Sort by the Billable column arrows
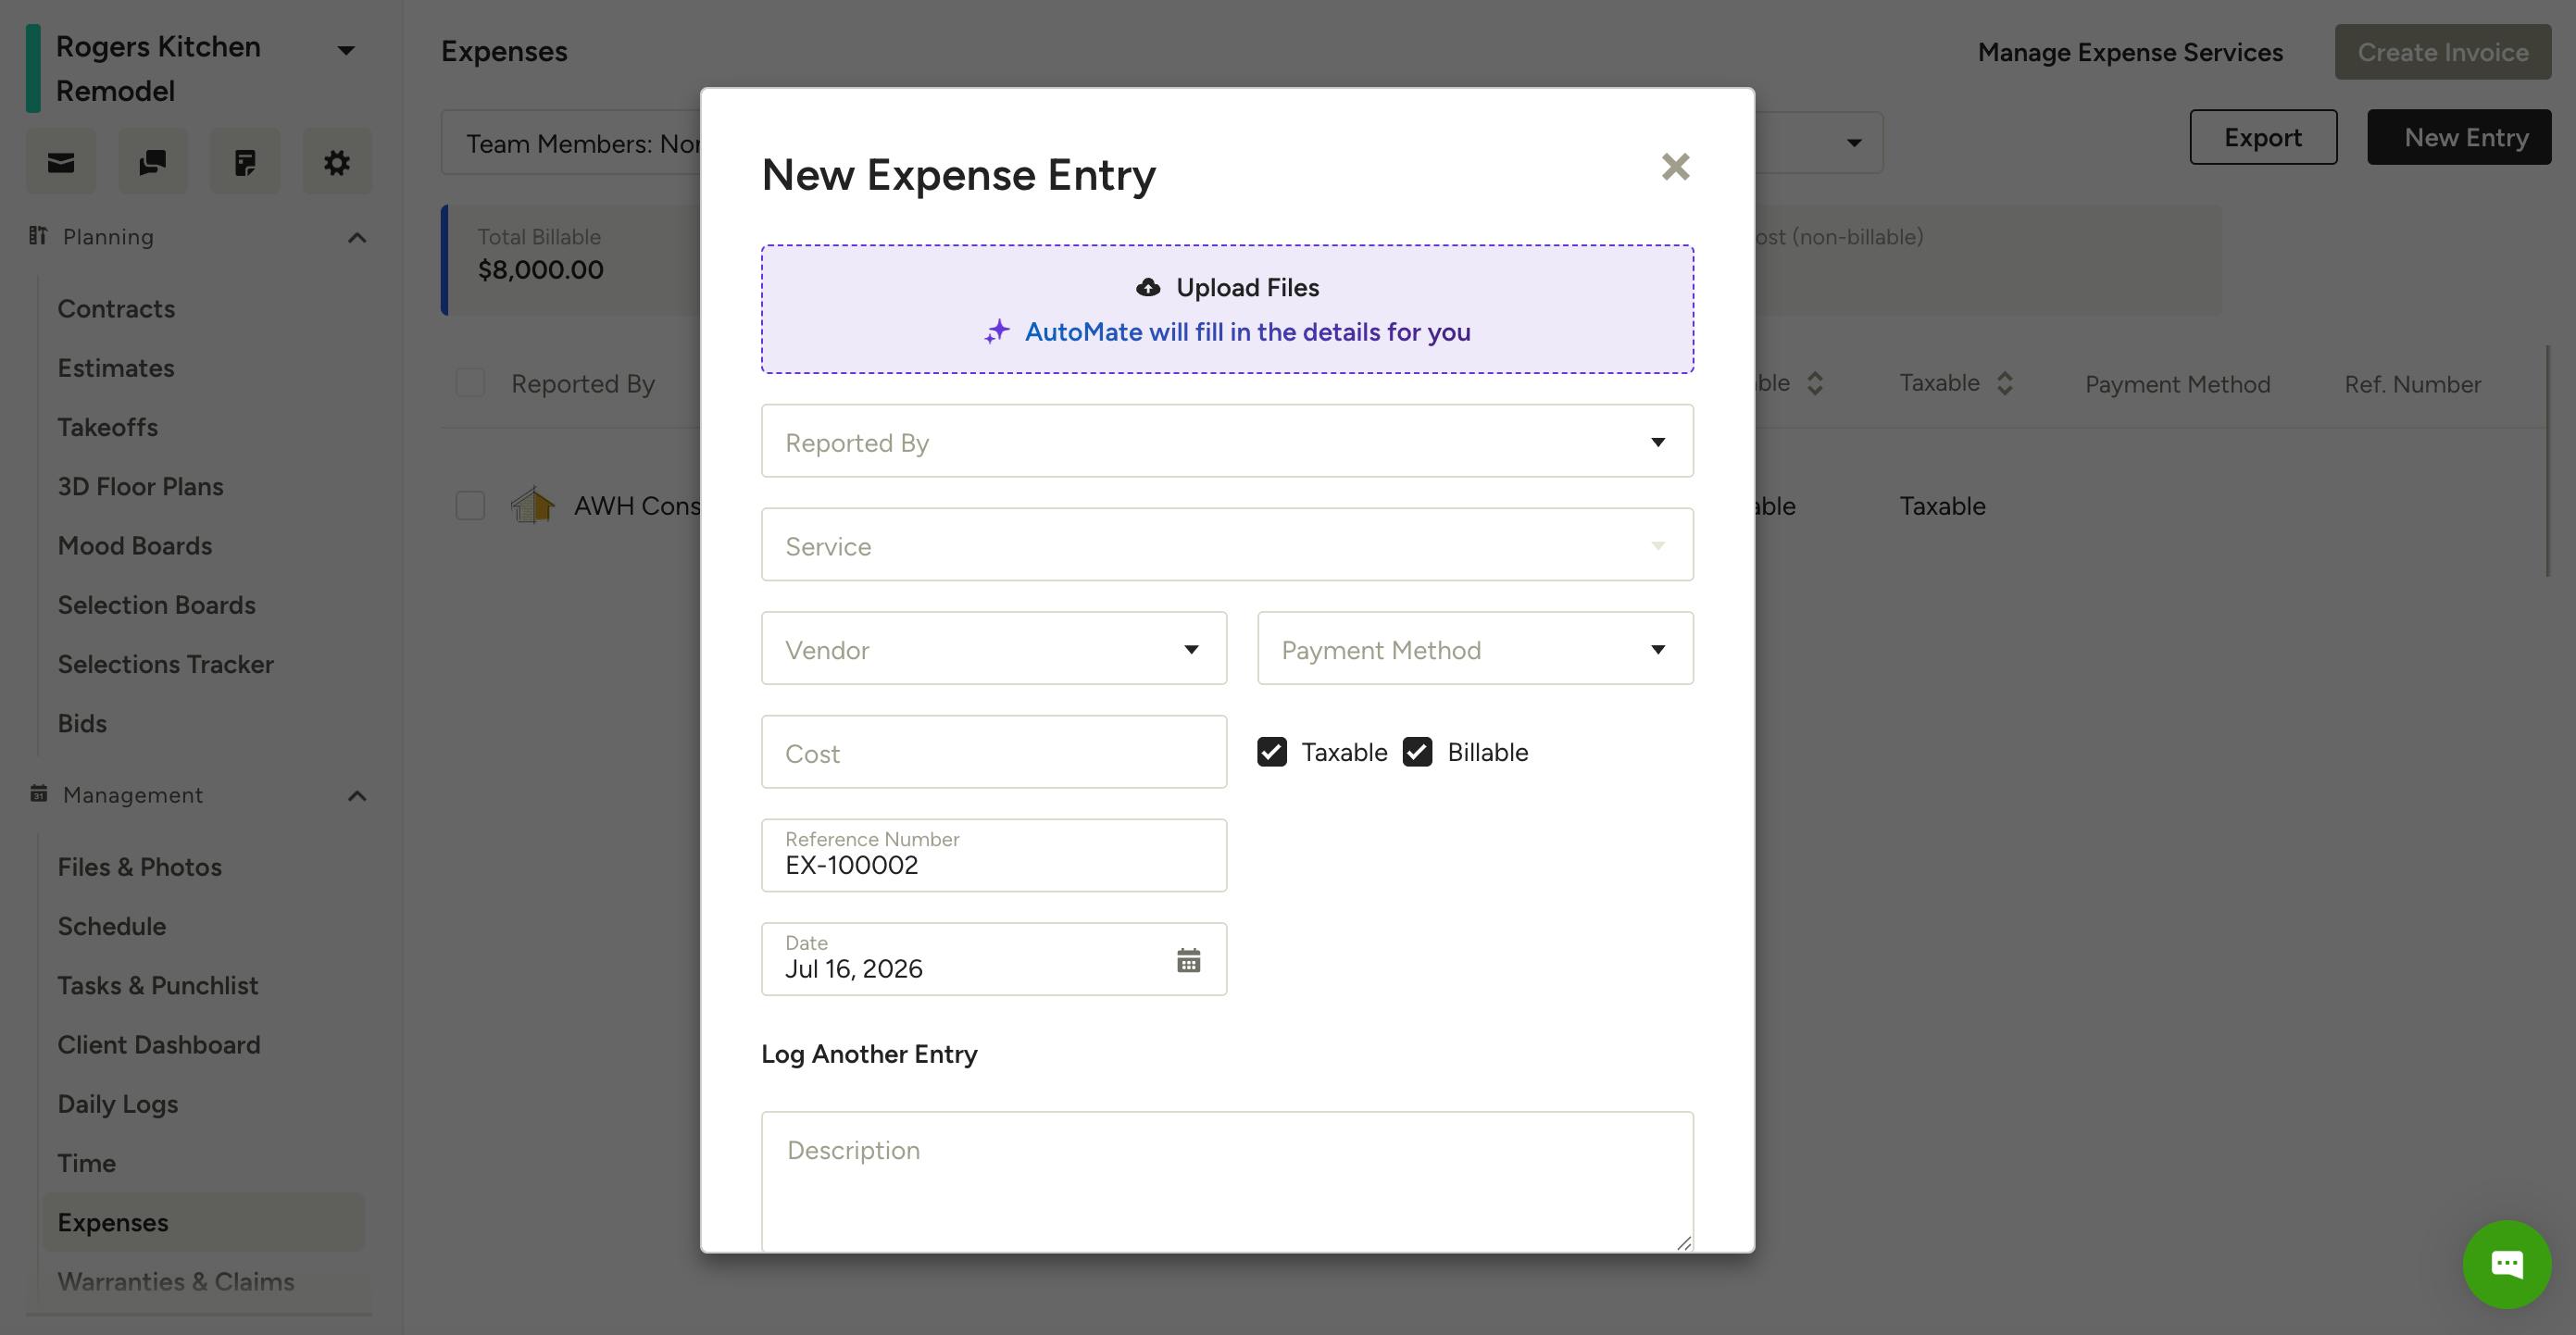2576x1335 pixels. (x=1815, y=383)
